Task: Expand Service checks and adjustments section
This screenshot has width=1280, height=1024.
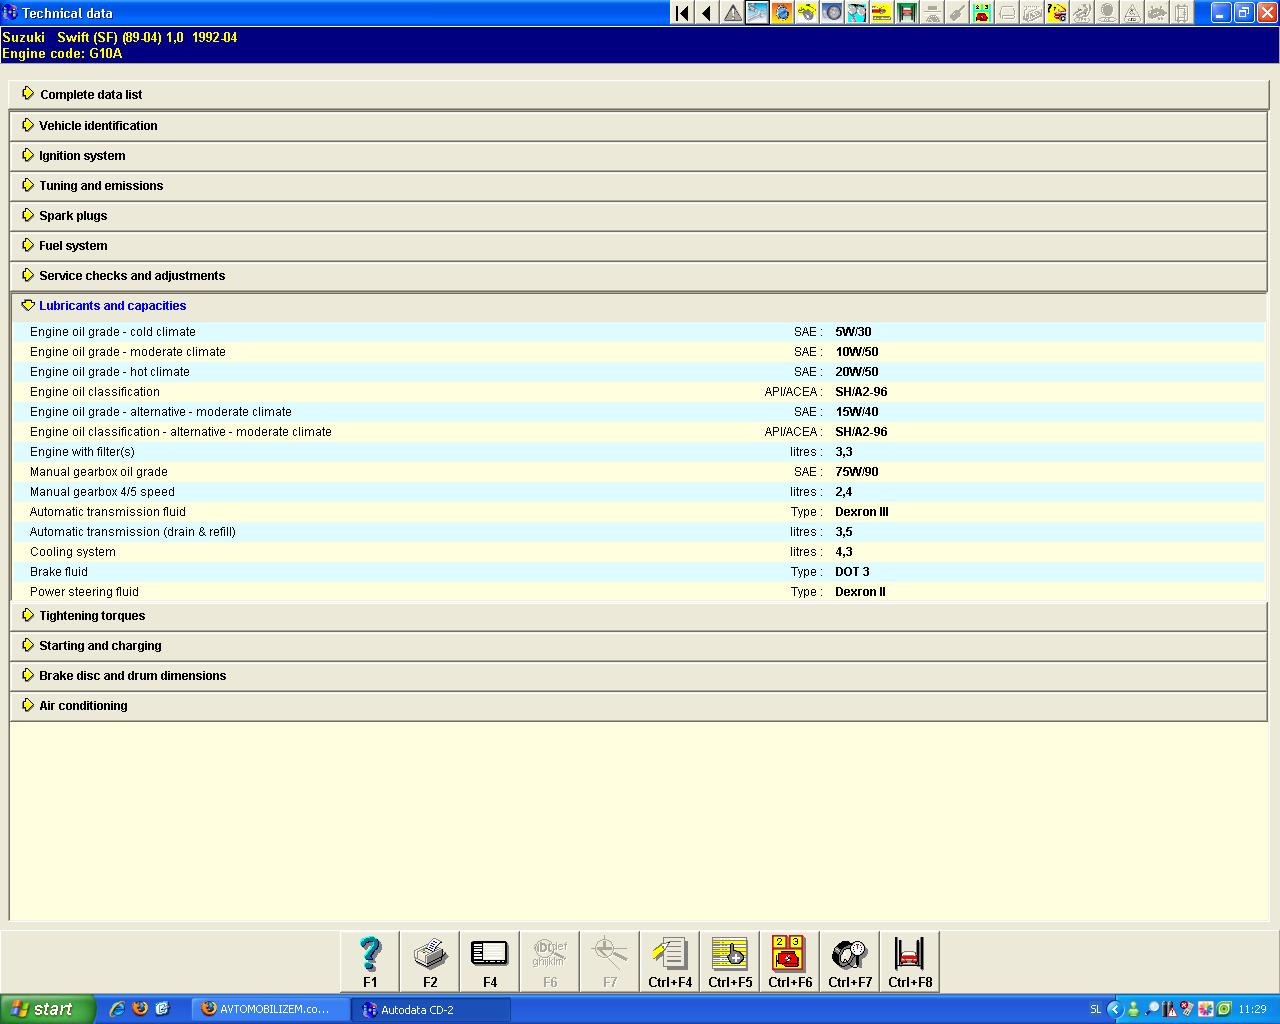Action: pos(639,275)
